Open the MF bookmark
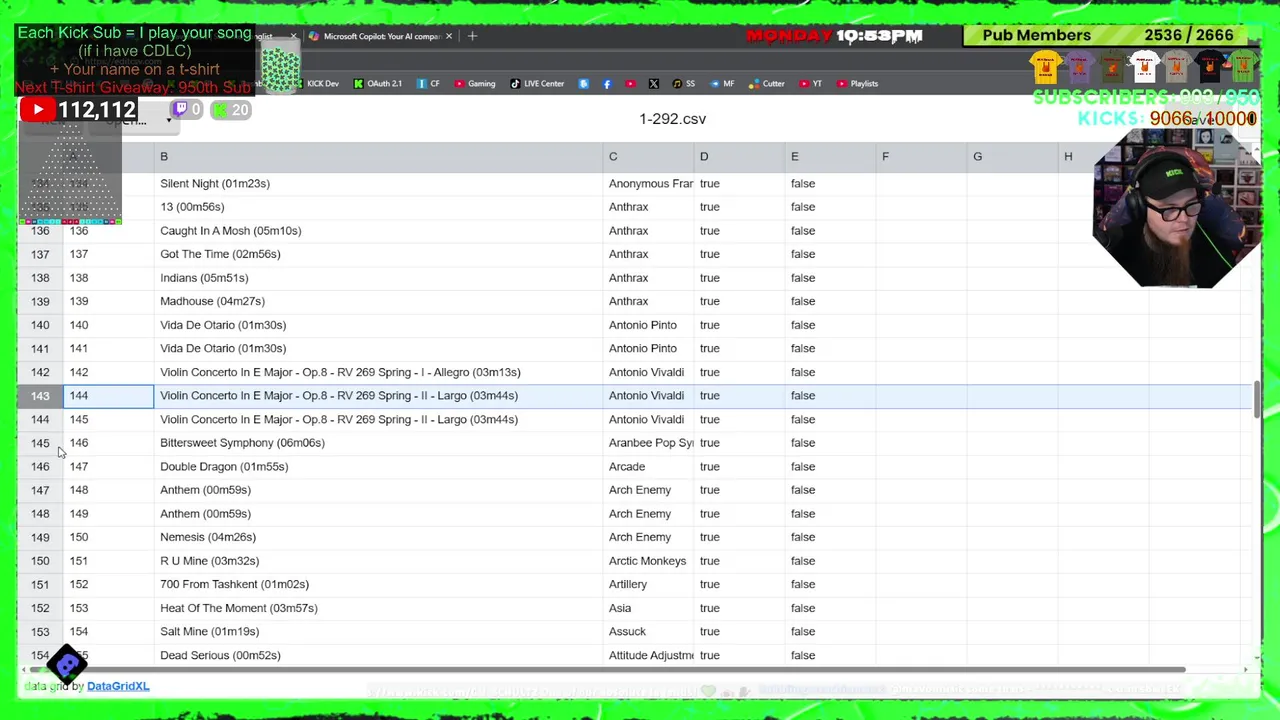 click(722, 84)
